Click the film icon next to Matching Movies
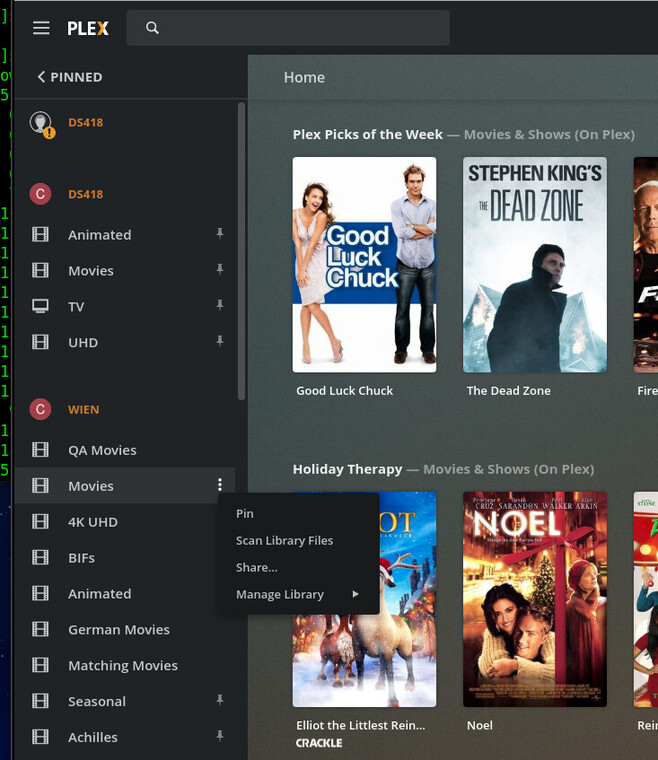The height and width of the screenshot is (760, 658). tap(40, 665)
